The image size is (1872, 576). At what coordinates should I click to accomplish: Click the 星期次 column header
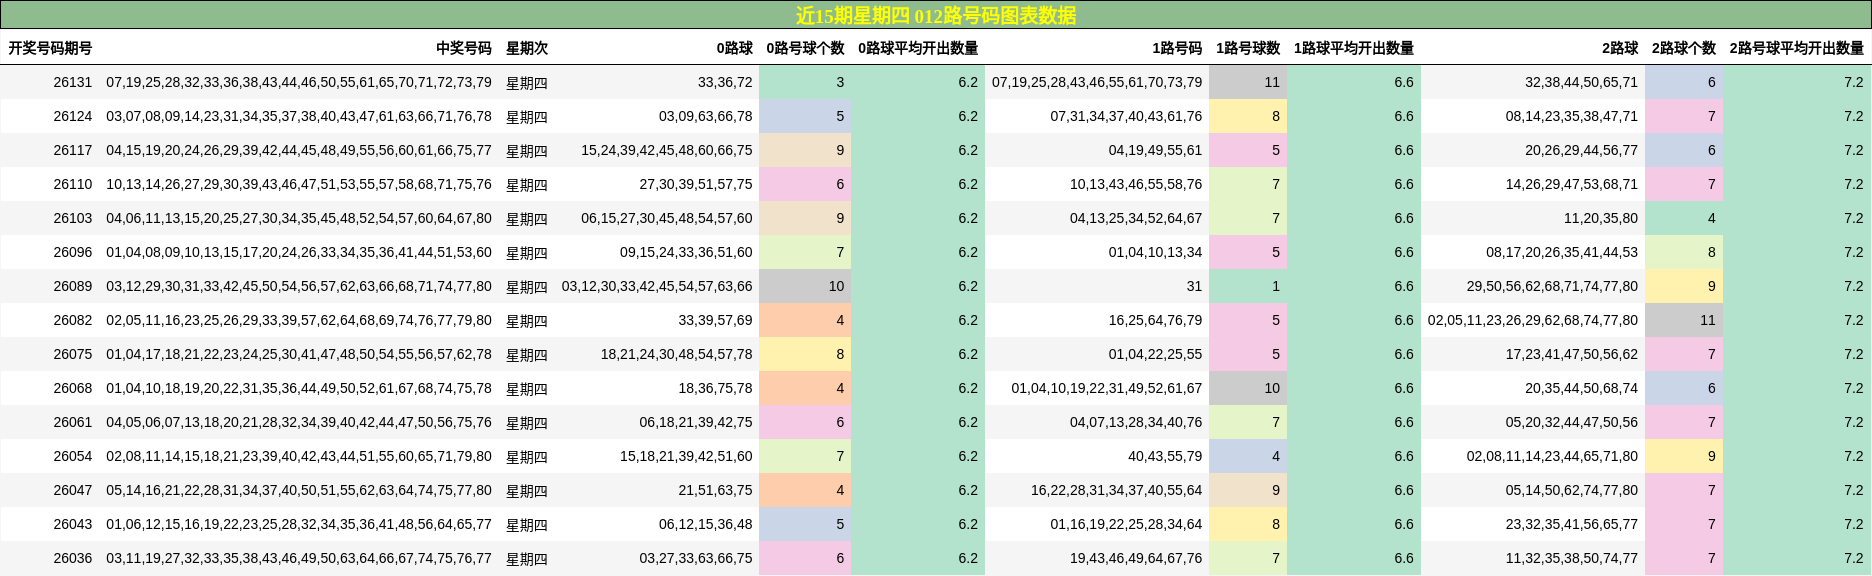527,48
